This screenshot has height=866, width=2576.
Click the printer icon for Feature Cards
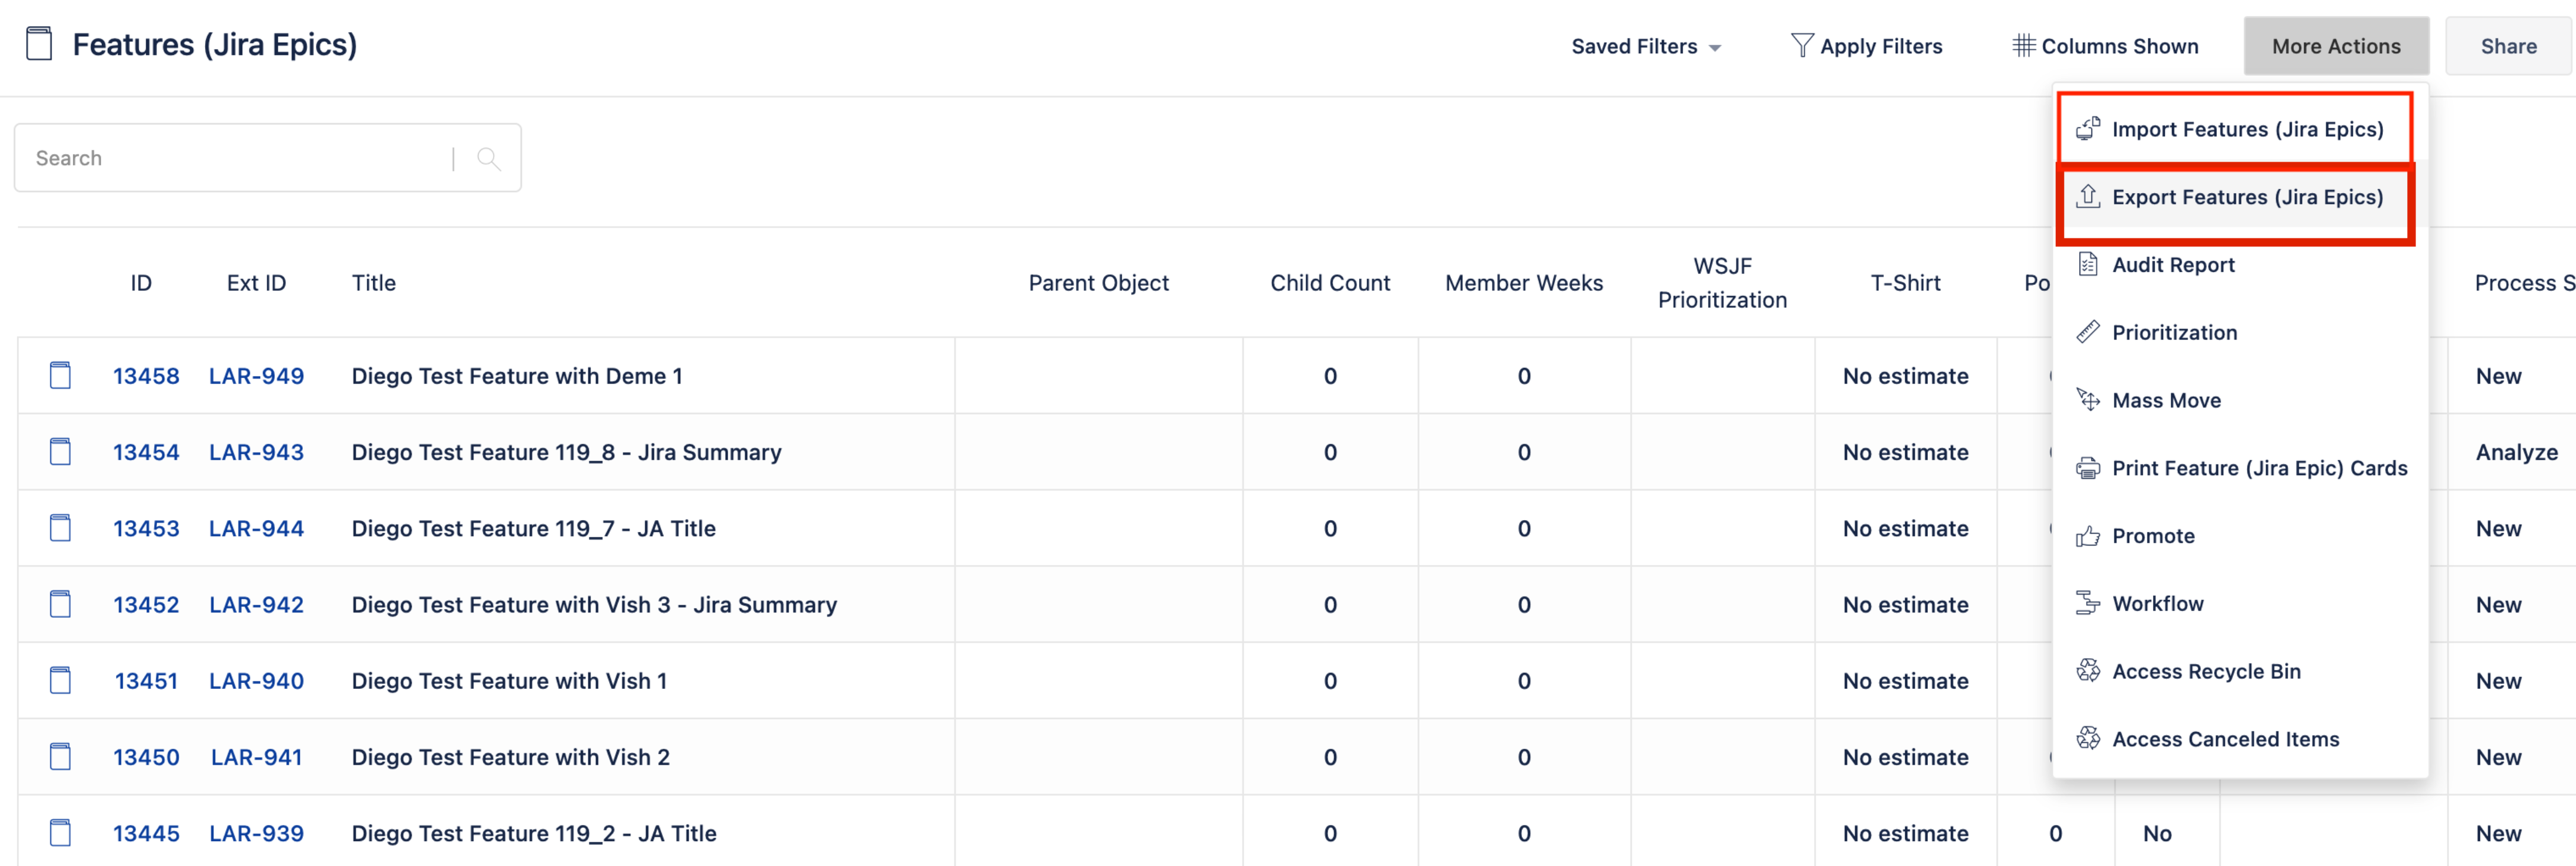coord(2087,468)
